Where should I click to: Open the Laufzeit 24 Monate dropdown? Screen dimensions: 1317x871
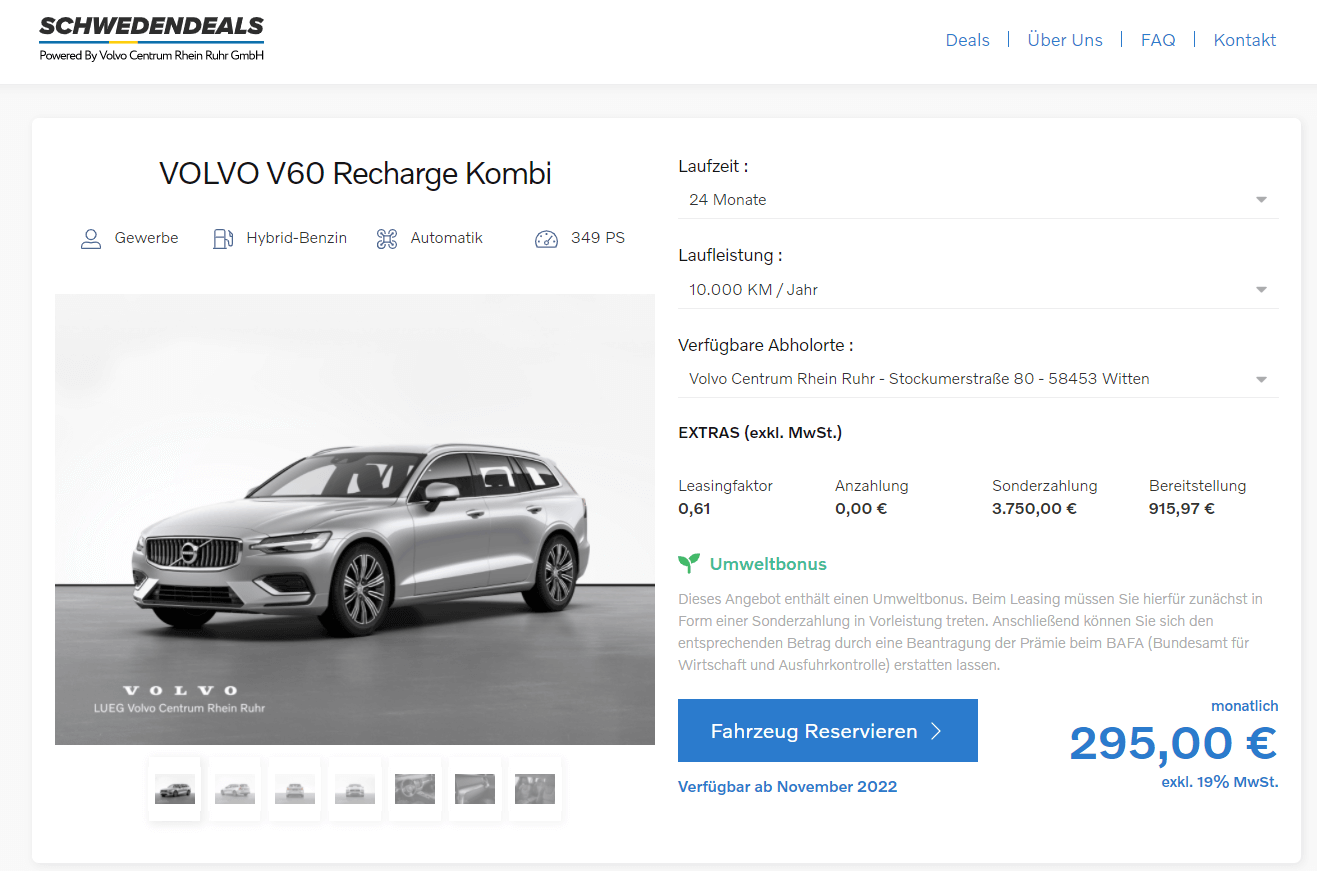click(x=978, y=200)
